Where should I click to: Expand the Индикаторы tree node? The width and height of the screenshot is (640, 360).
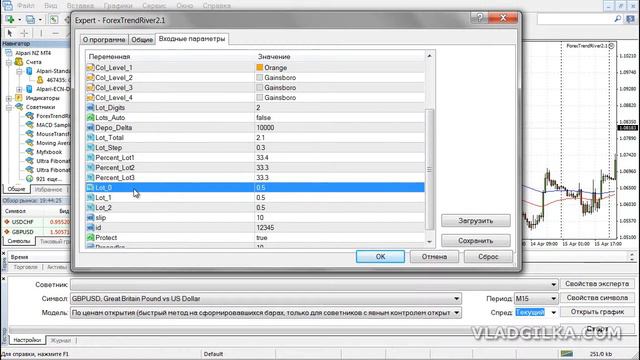click(x=9, y=98)
